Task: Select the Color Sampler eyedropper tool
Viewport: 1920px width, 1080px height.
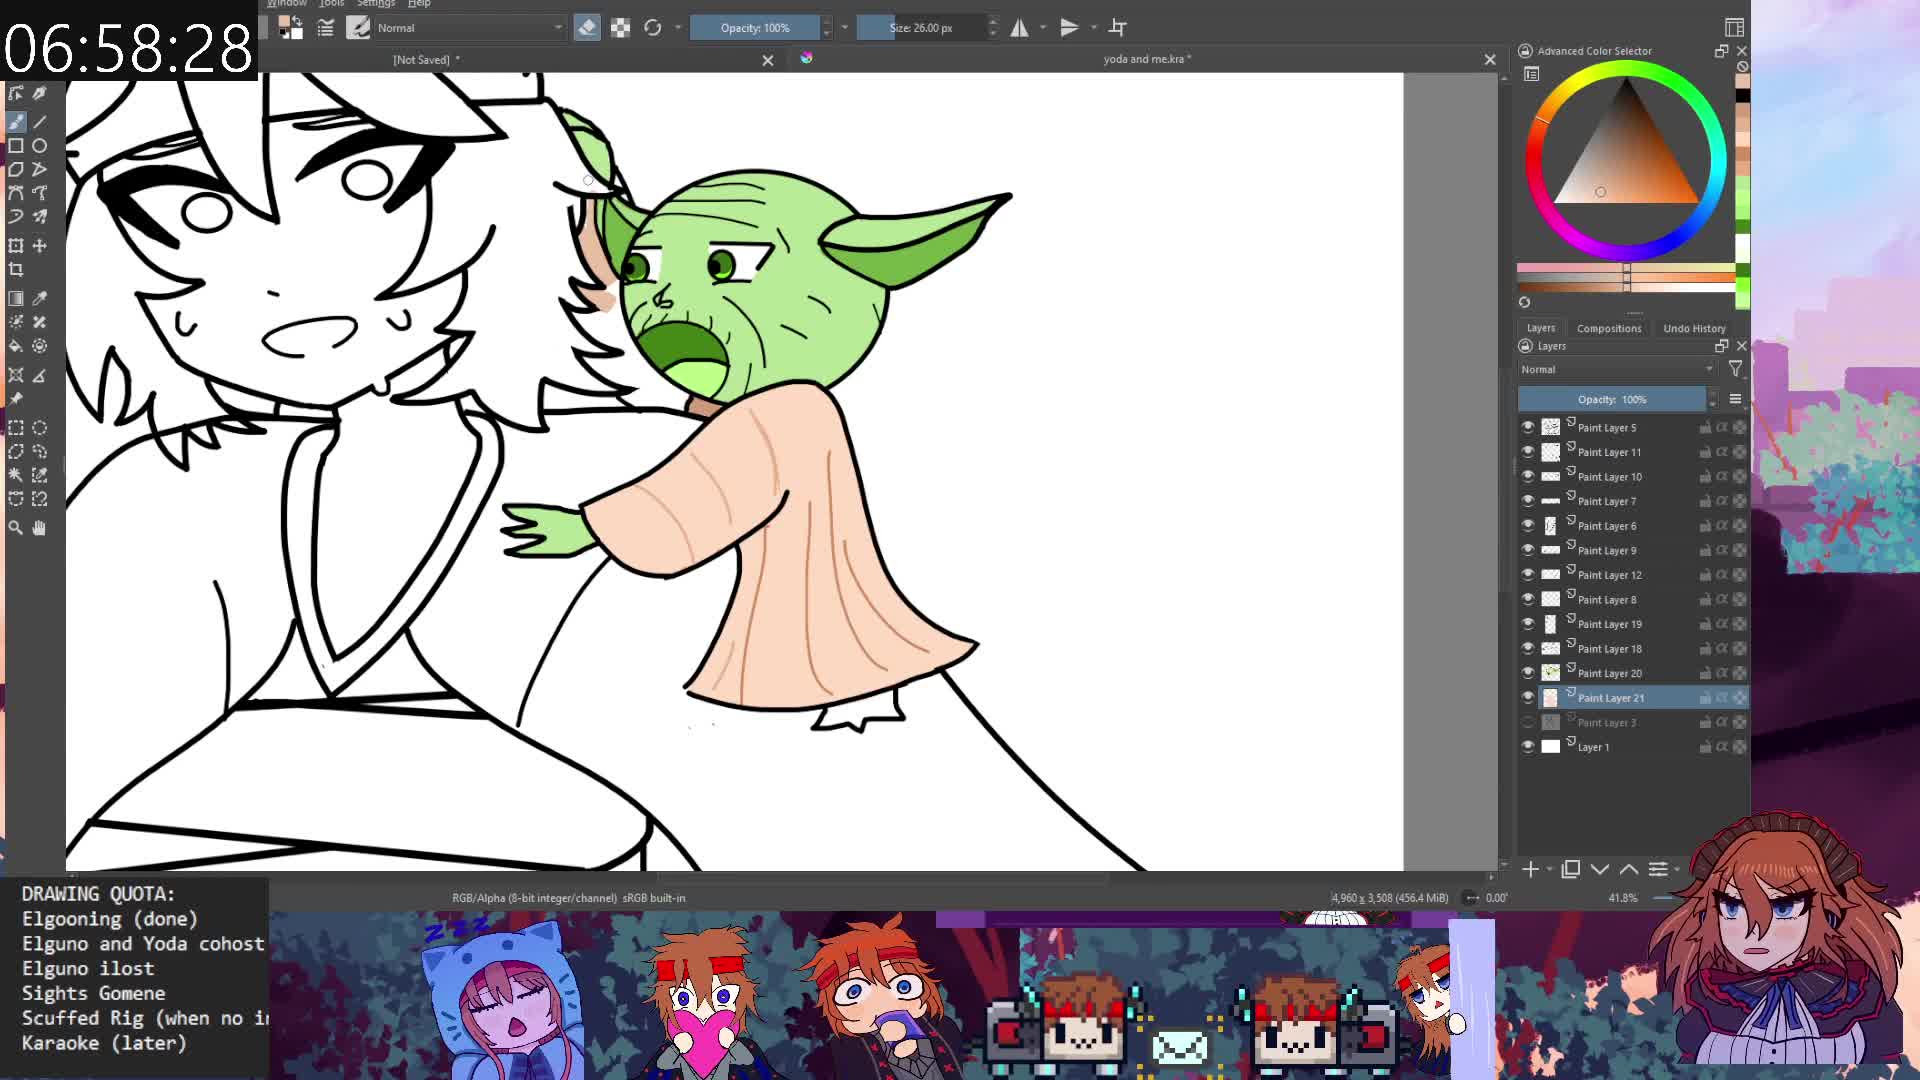Action: (40, 298)
